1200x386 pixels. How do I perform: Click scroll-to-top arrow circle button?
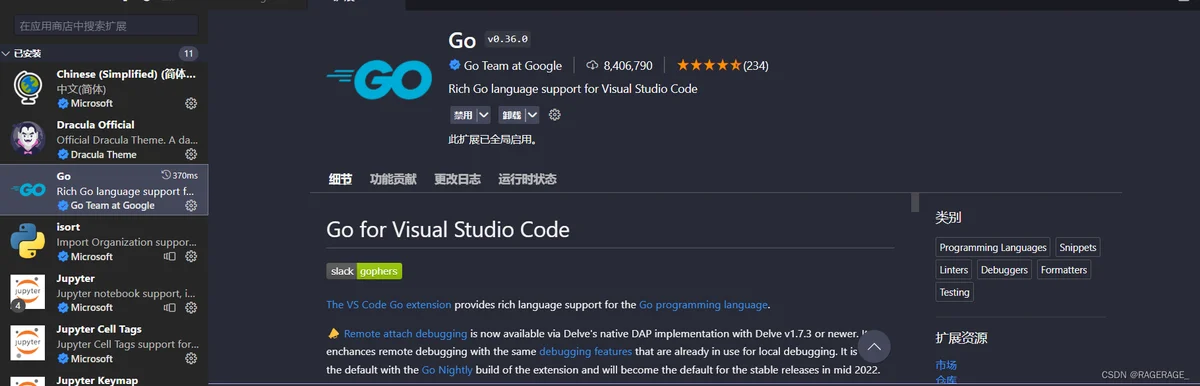873,347
